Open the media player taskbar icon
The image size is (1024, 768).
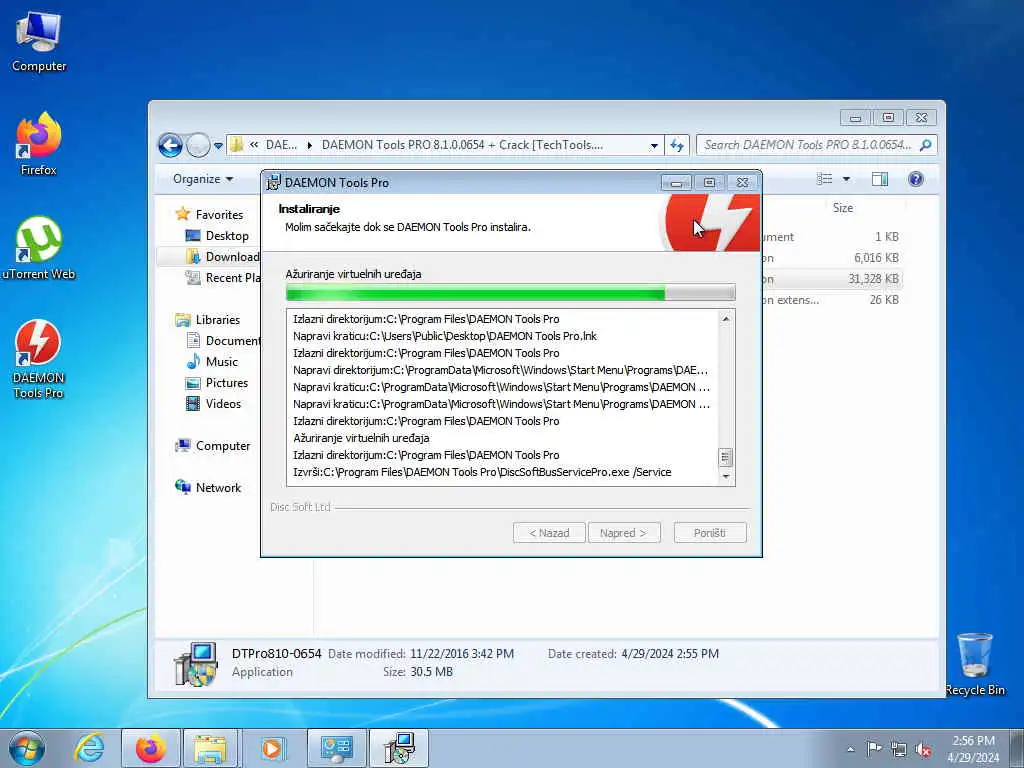point(272,748)
